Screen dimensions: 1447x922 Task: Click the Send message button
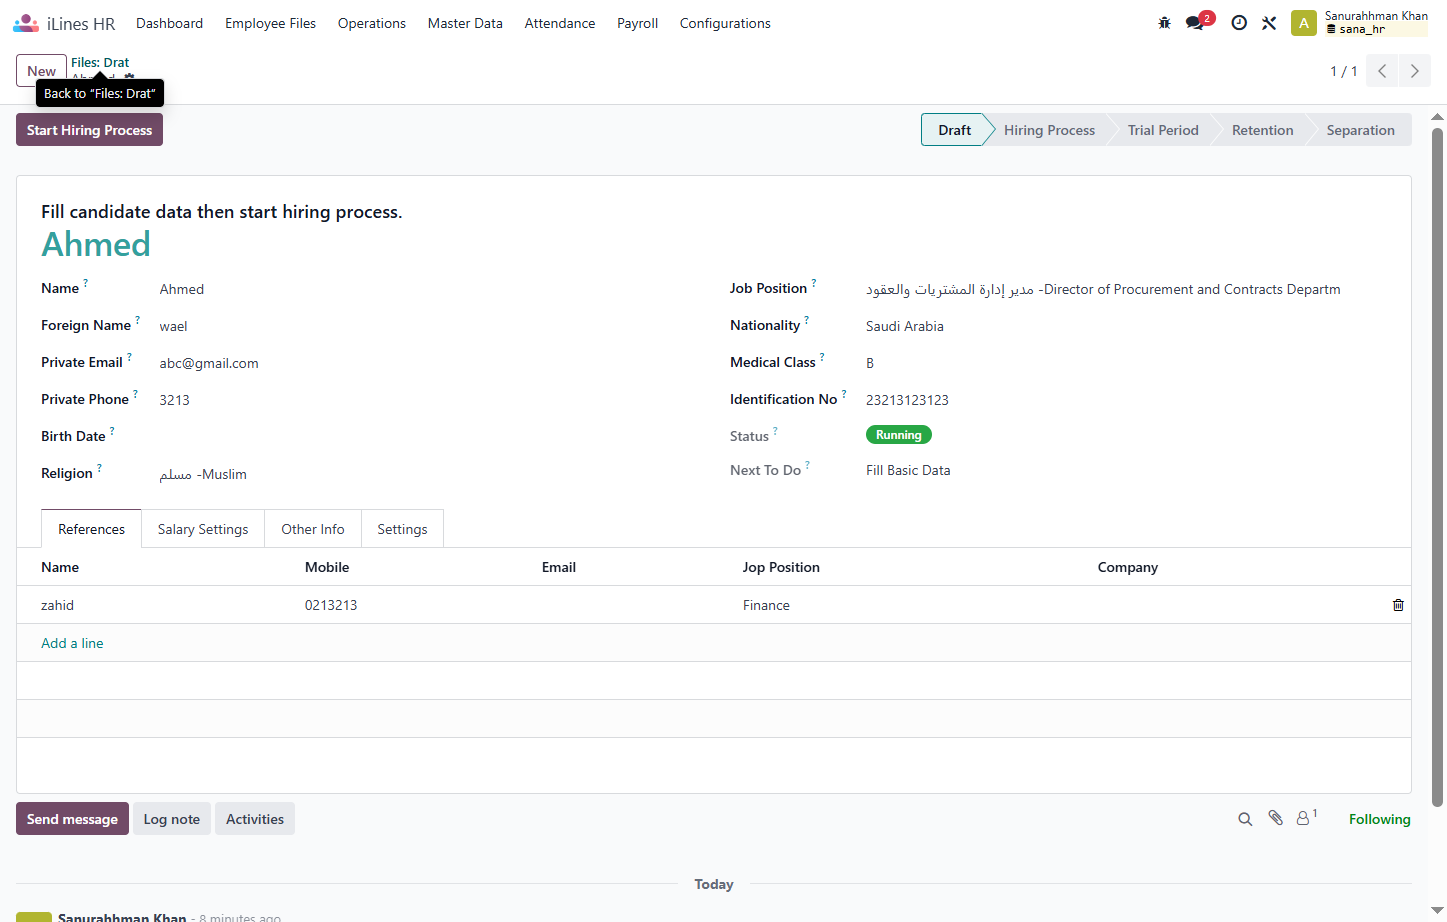coord(72,819)
